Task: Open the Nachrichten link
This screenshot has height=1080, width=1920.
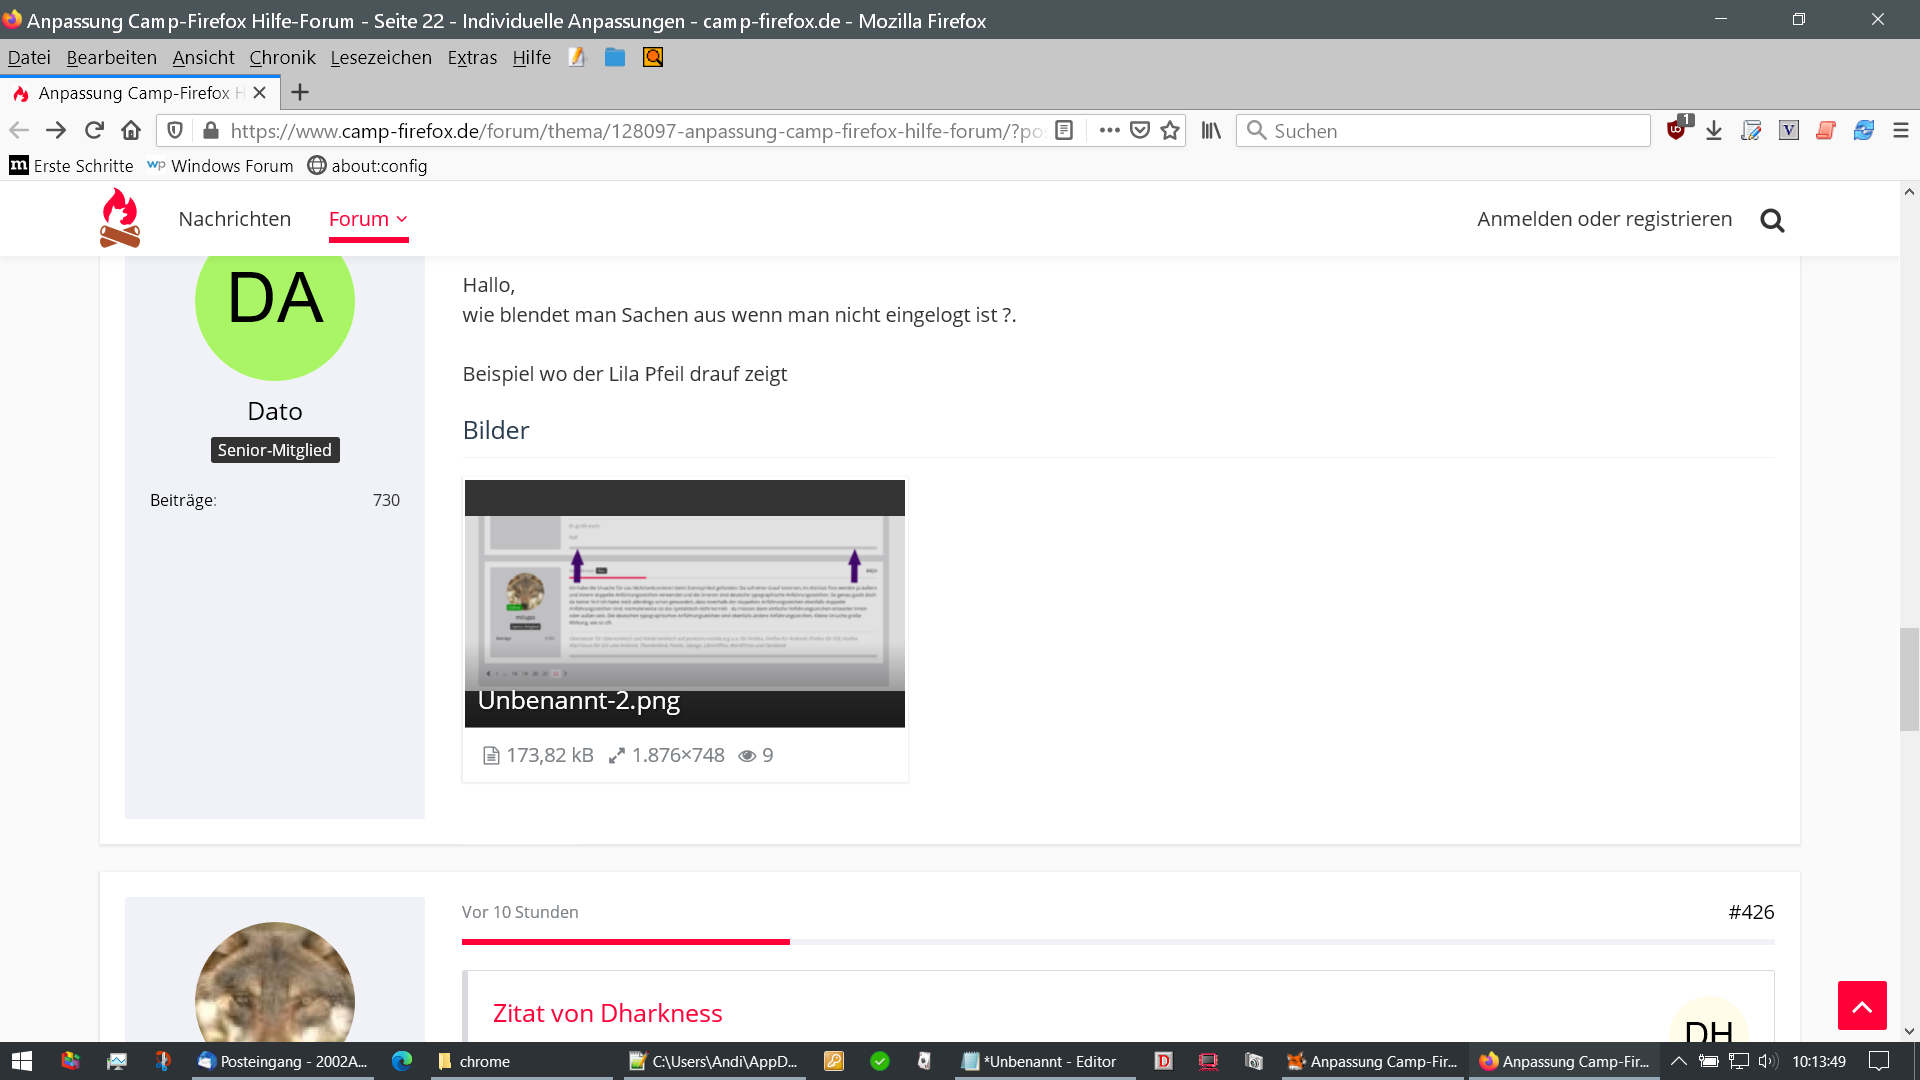Action: [x=234, y=219]
